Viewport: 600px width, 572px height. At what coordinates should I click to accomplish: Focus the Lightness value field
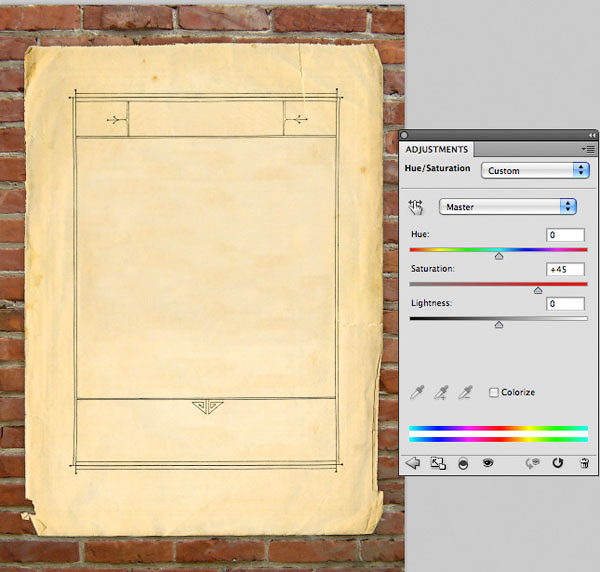click(565, 304)
